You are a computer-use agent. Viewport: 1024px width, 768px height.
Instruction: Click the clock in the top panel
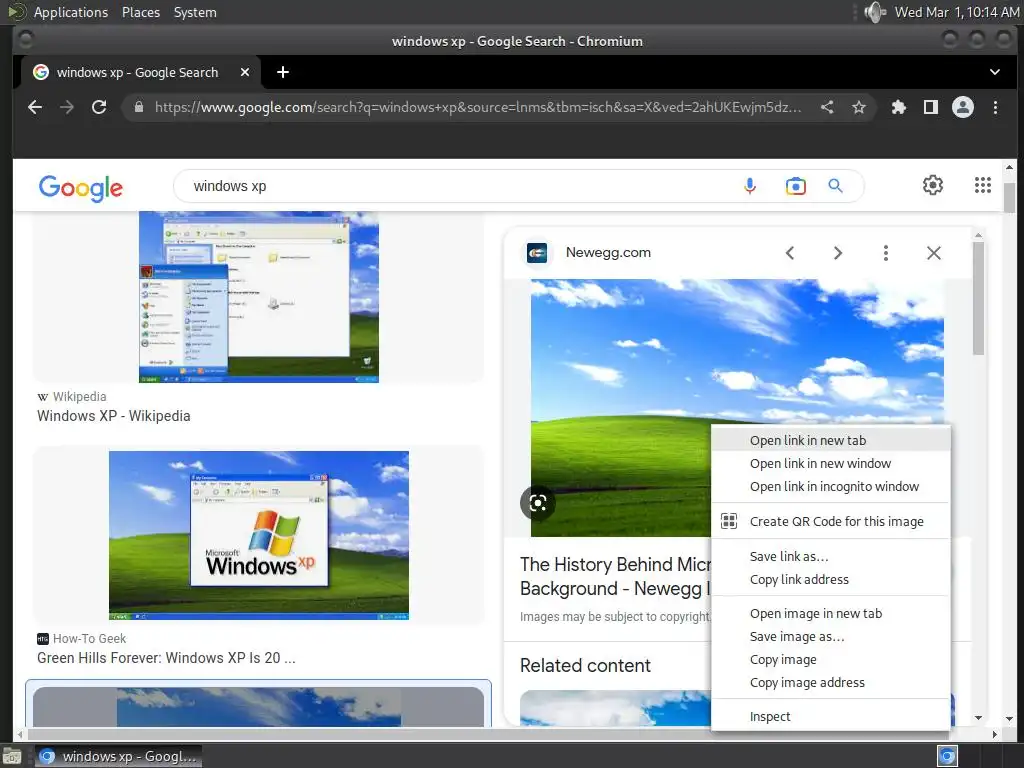(x=956, y=12)
